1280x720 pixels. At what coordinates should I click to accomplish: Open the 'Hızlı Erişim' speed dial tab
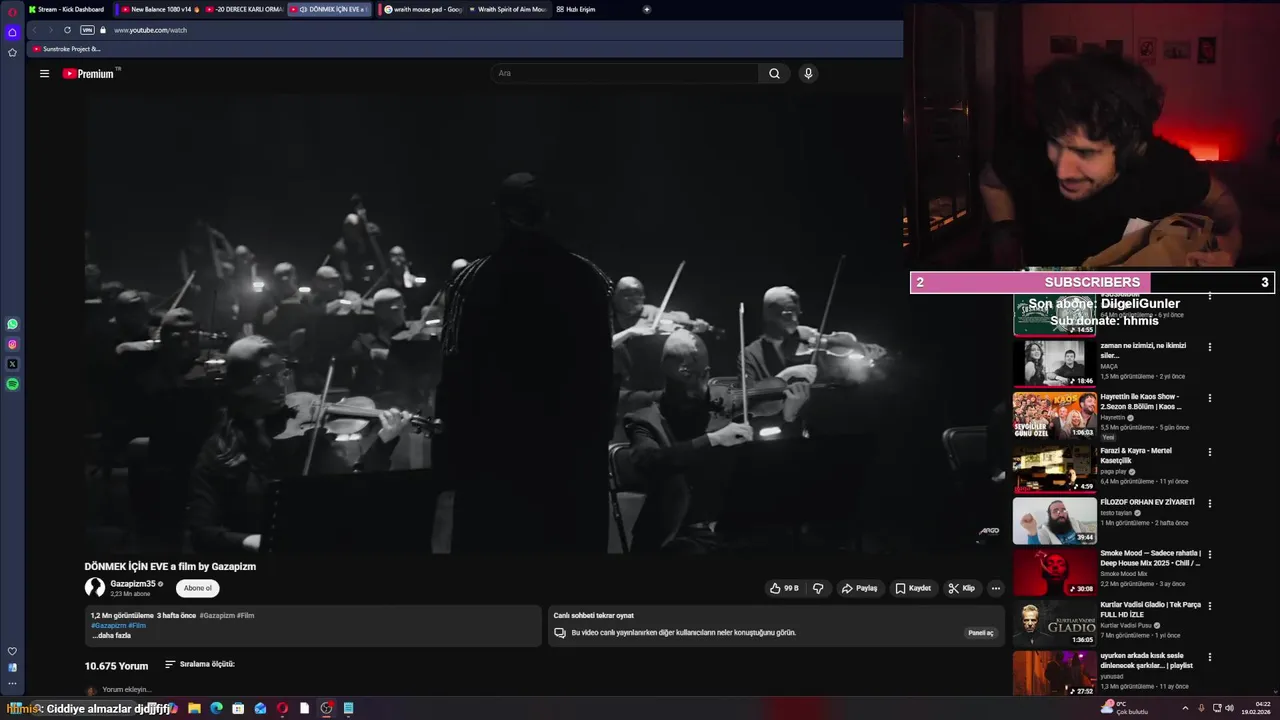[576, 9]
